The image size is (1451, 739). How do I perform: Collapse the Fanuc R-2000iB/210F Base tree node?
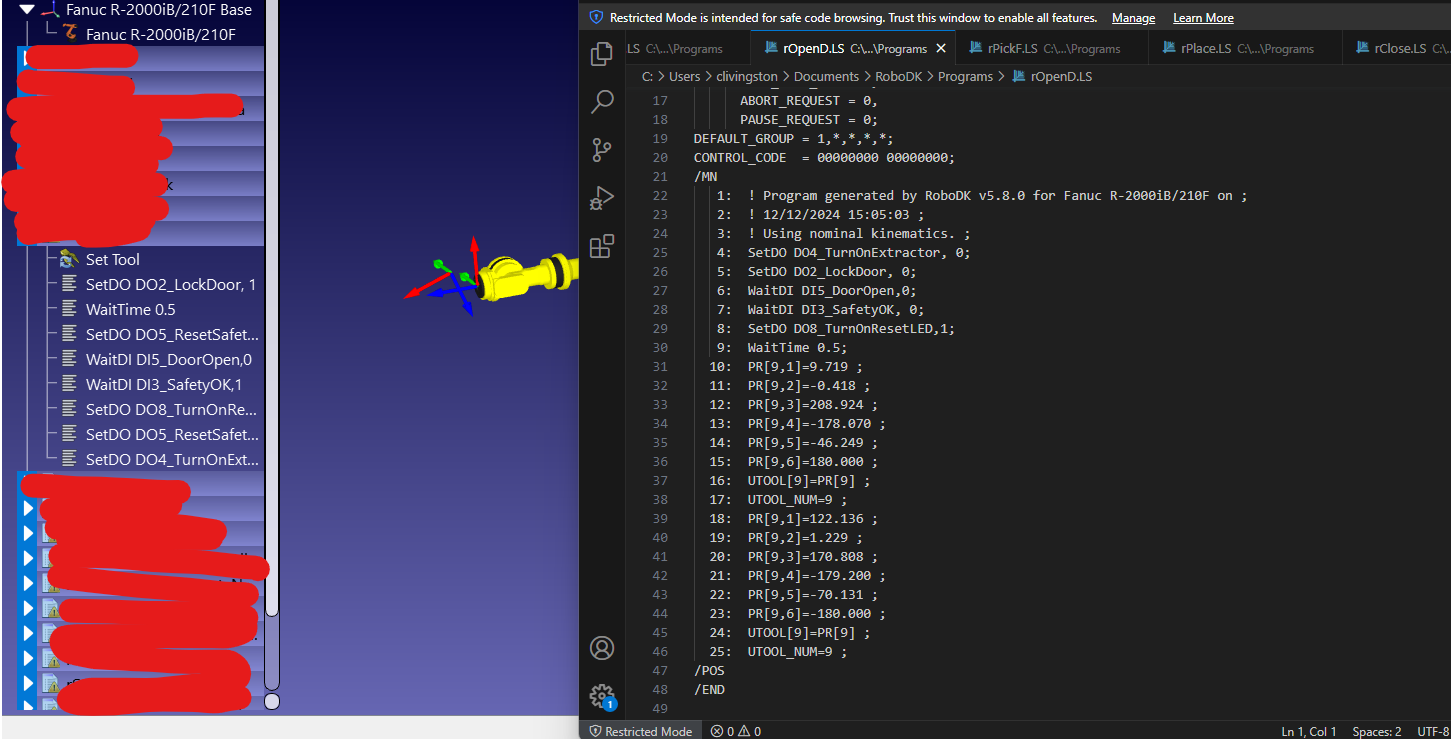(x=27, y=9)
